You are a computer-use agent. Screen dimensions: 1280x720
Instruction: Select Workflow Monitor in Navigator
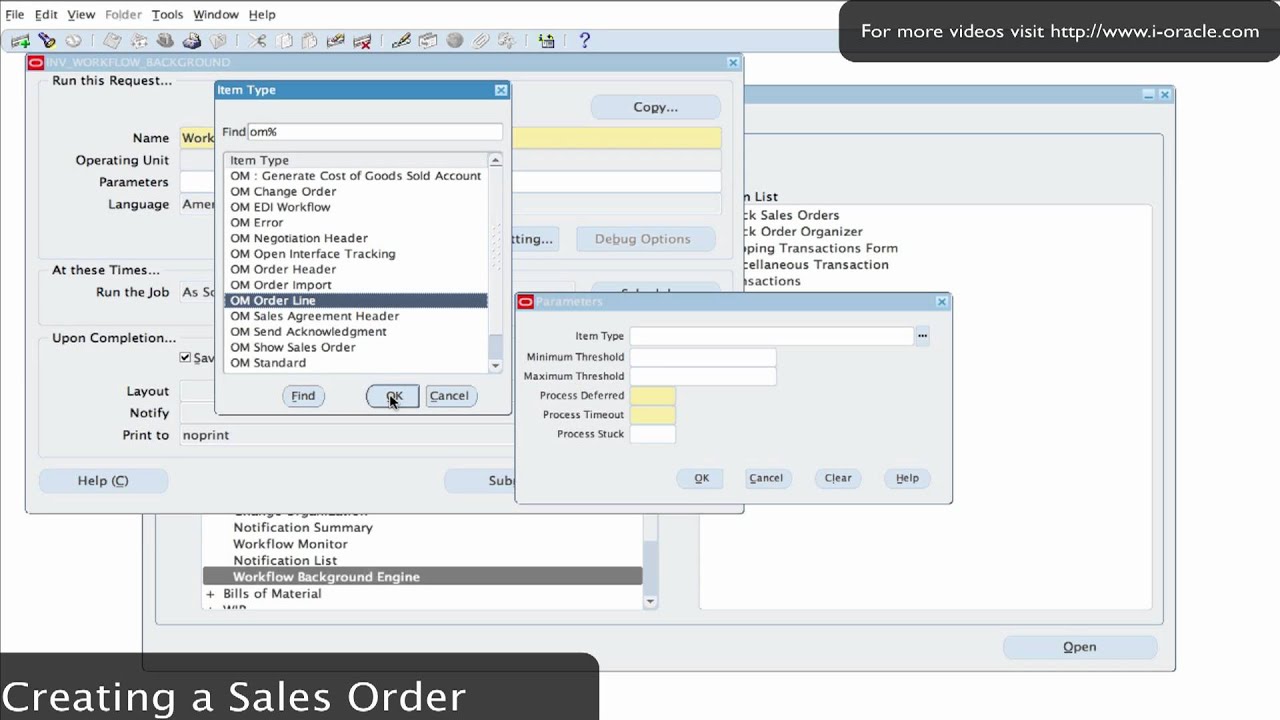pyautogui.click(x=290, y=544)
